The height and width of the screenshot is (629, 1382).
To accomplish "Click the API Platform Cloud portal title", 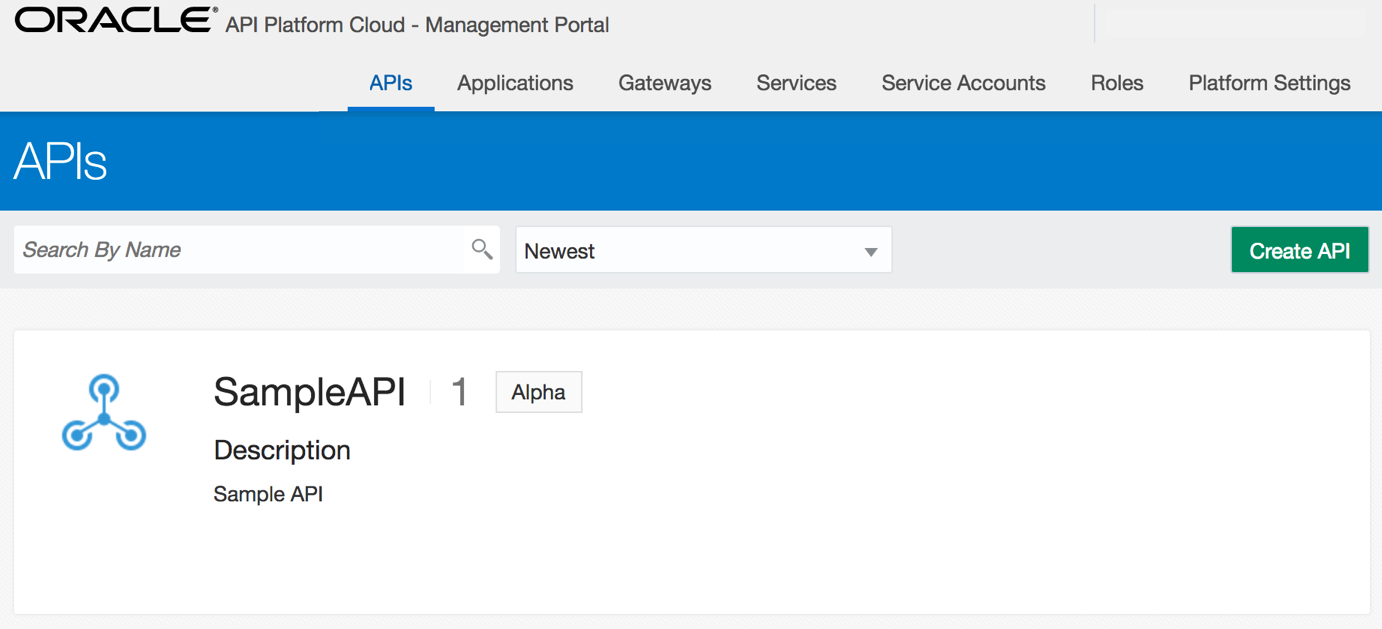I will pos(417,25).
